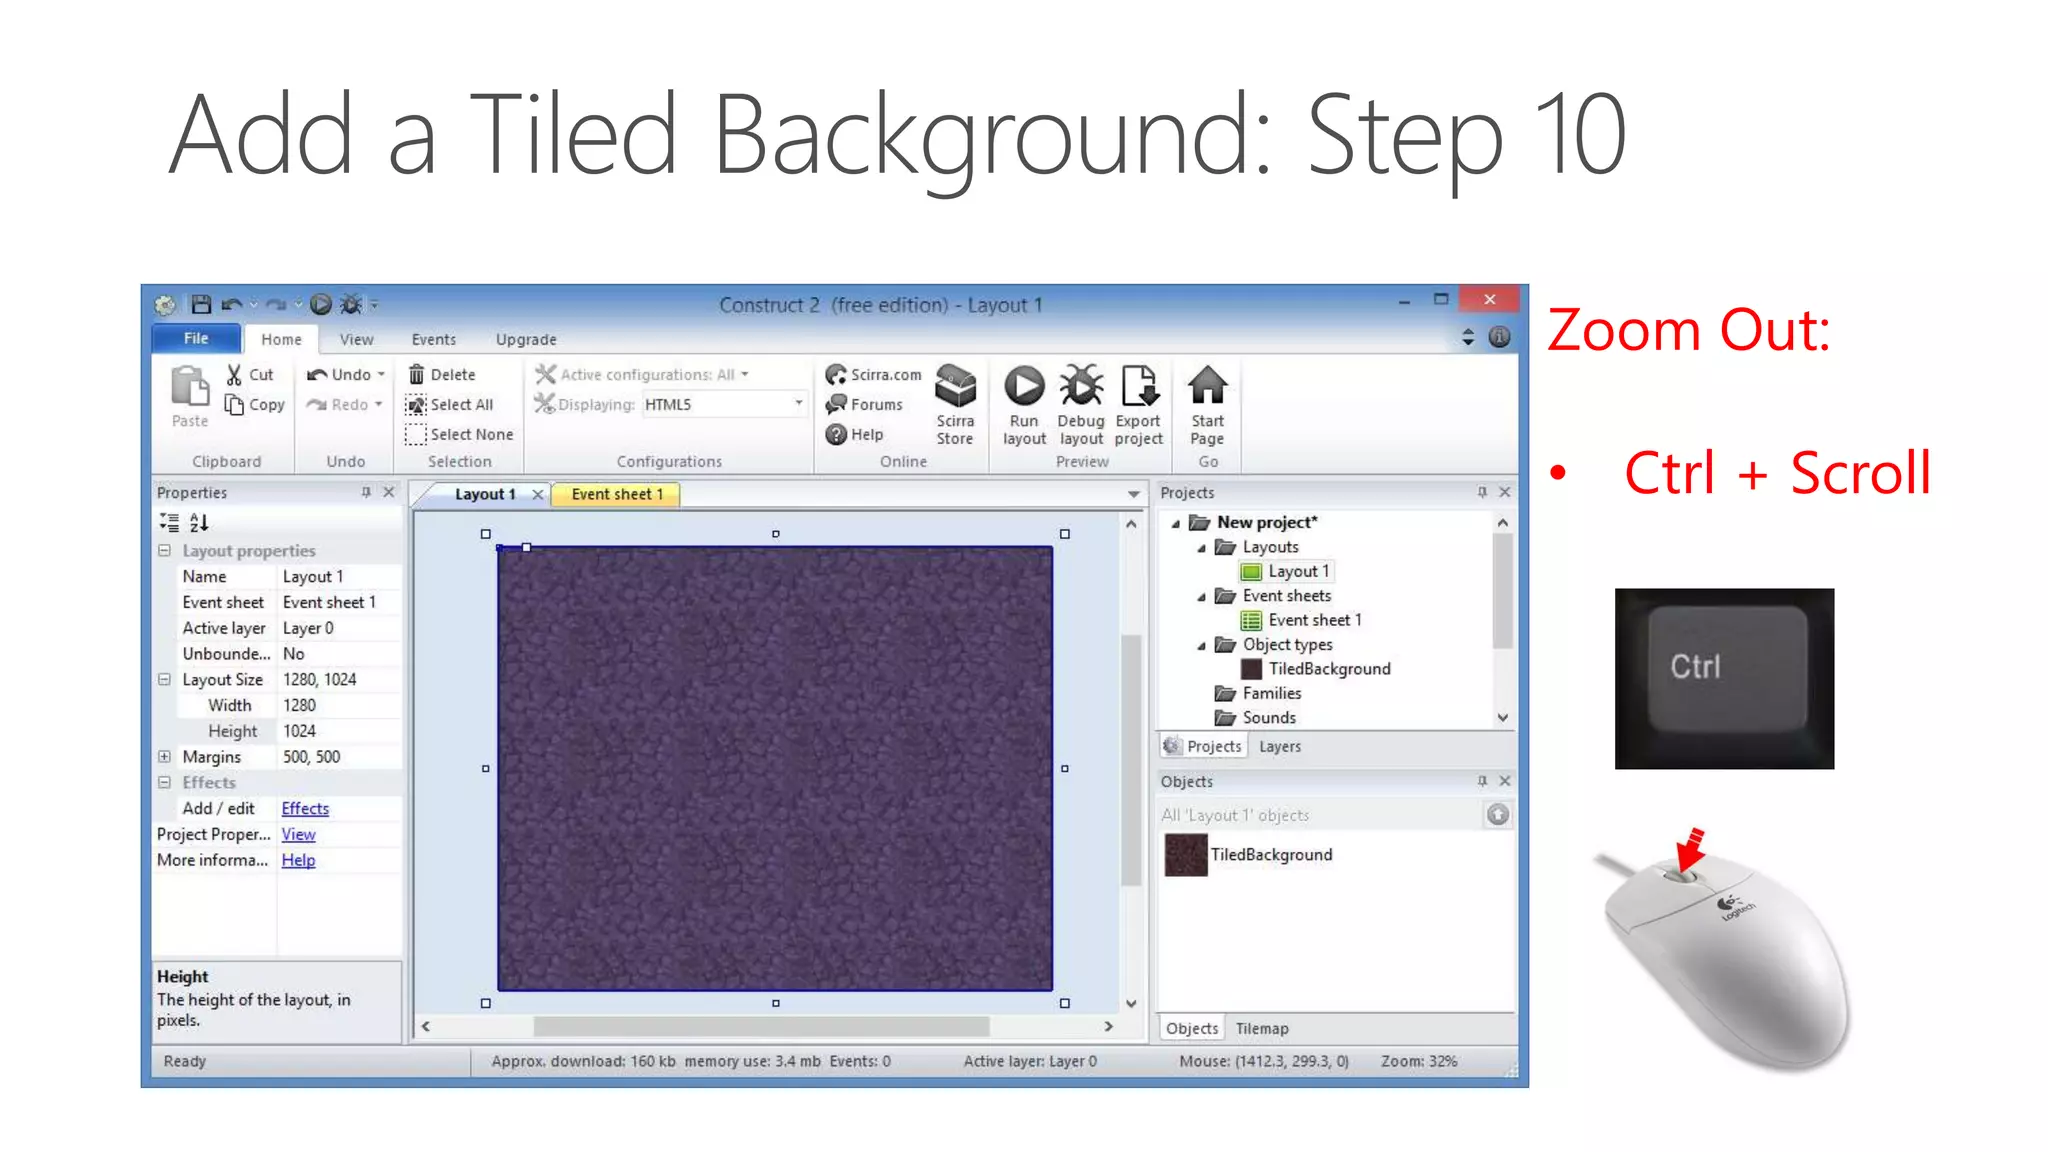Switch to the Event sheet 1 tab

tap(616, 494)
